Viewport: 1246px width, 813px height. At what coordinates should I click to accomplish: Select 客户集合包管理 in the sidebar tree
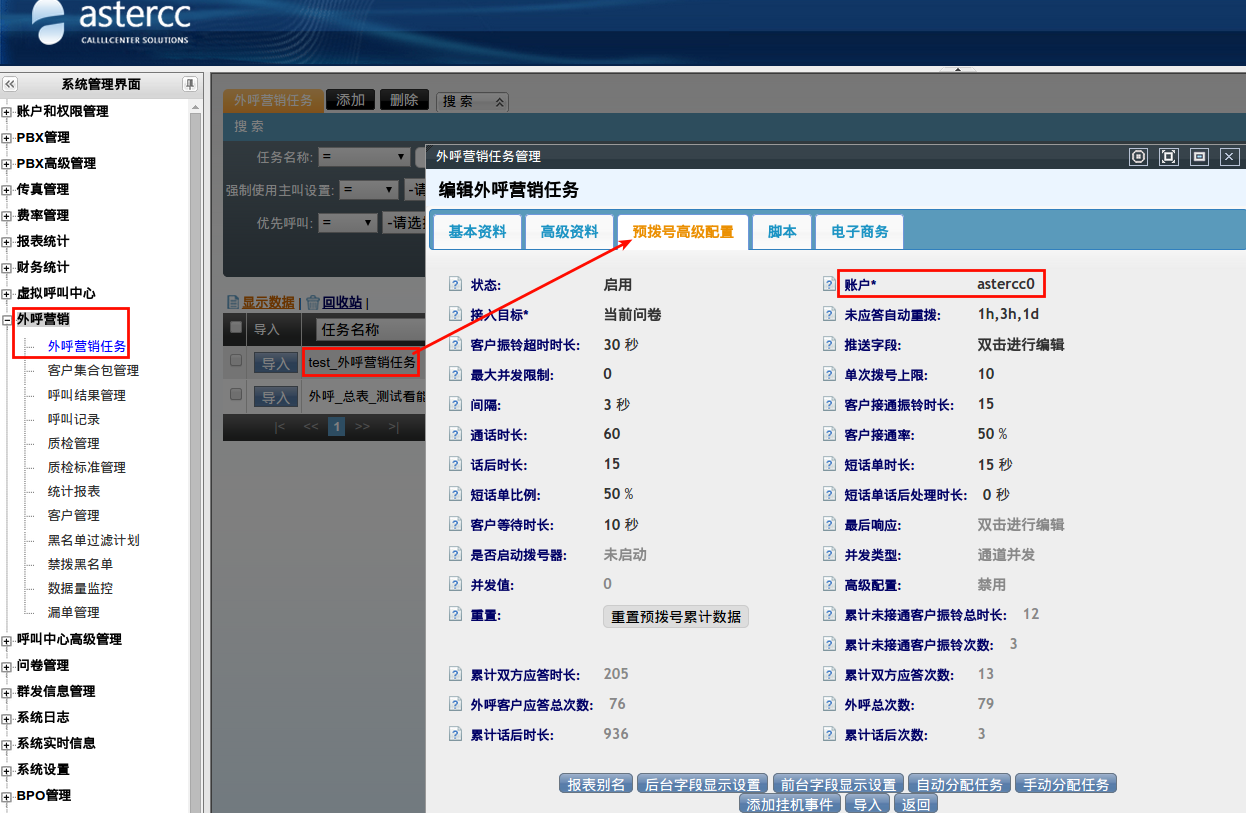[x=93, y=371]
